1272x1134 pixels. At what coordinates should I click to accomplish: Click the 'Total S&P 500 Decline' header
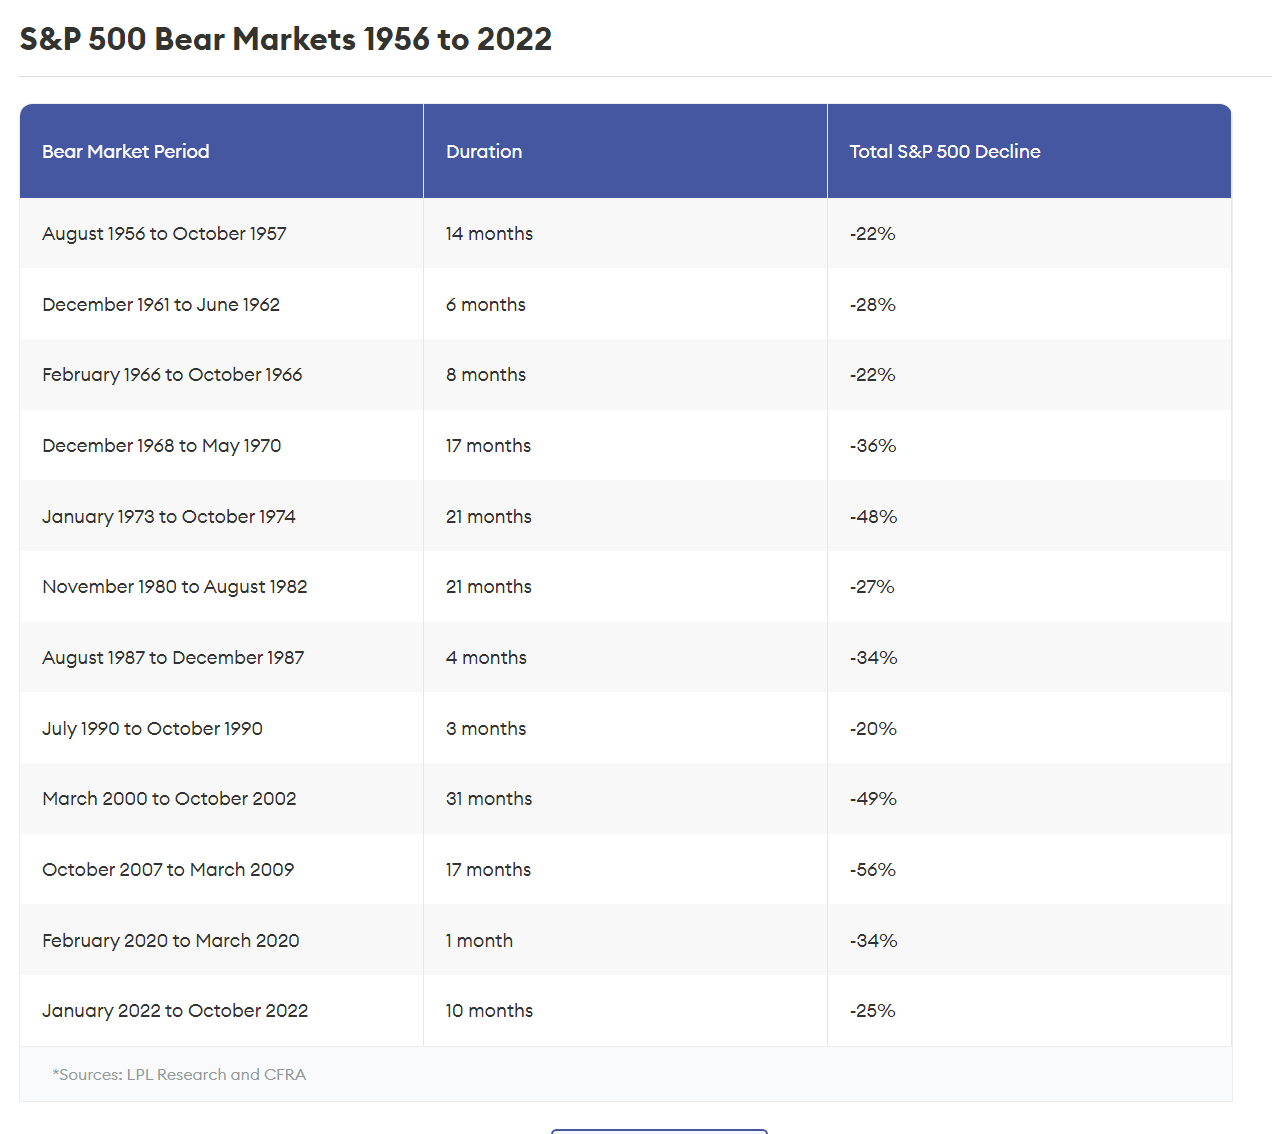pyautogui.click(x=944, y=152)
